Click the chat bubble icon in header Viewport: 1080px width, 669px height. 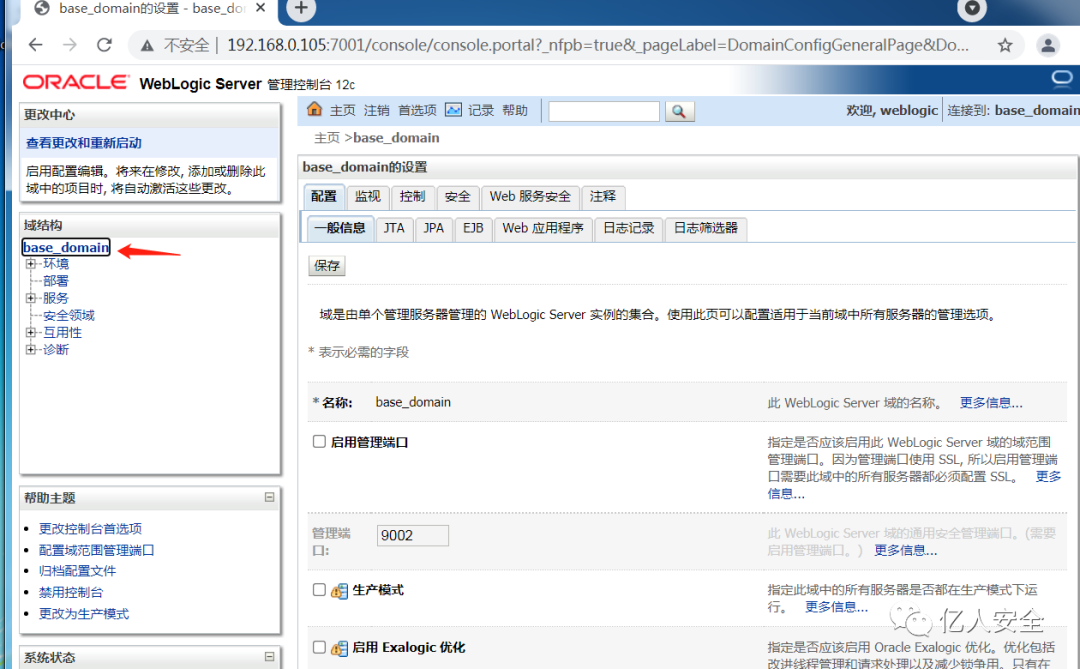[x=1061, y=79]
